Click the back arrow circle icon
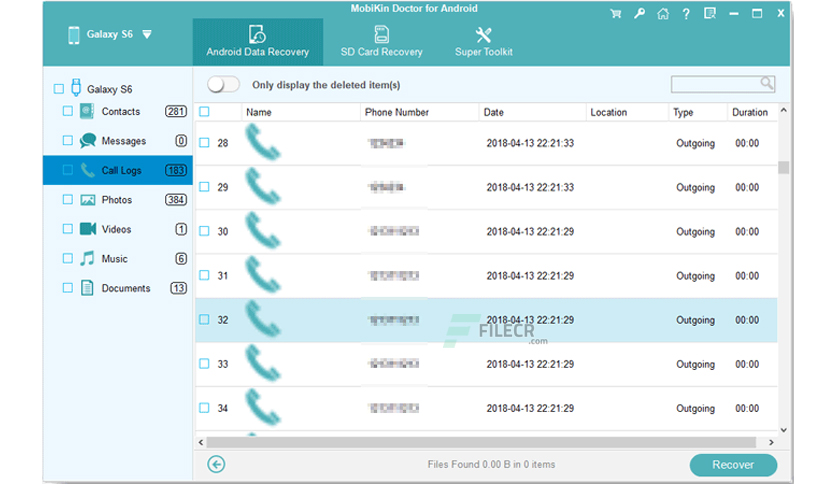Screen dimensions: 836x484 tap(216, 464)
